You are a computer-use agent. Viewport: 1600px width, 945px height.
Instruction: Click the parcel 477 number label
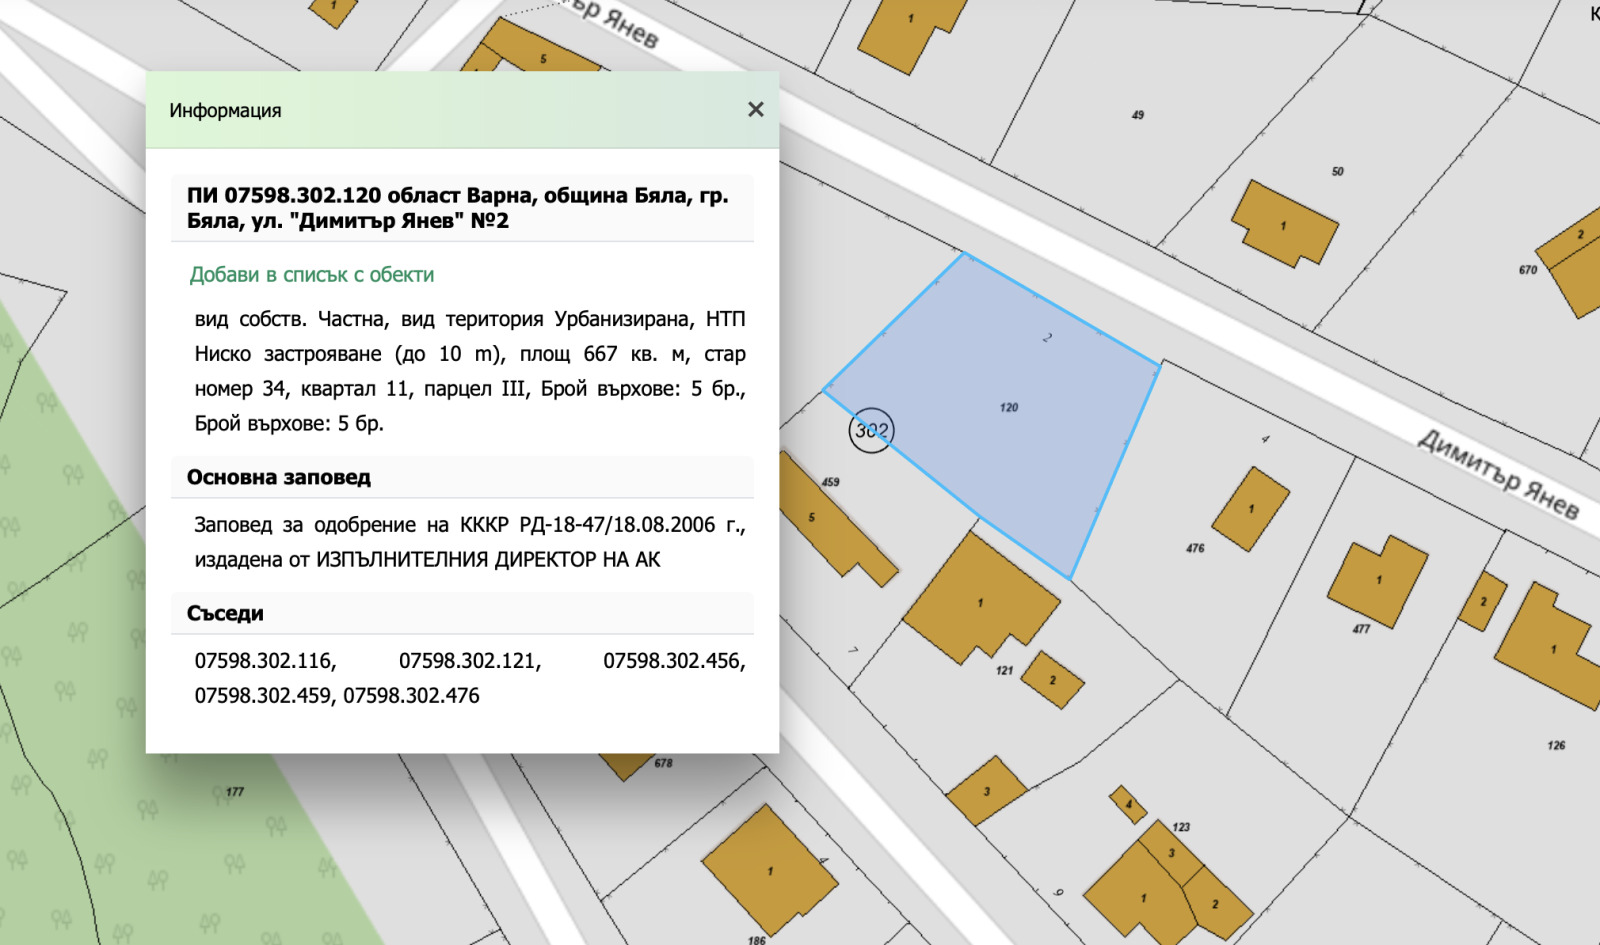tap(1361, 629)
